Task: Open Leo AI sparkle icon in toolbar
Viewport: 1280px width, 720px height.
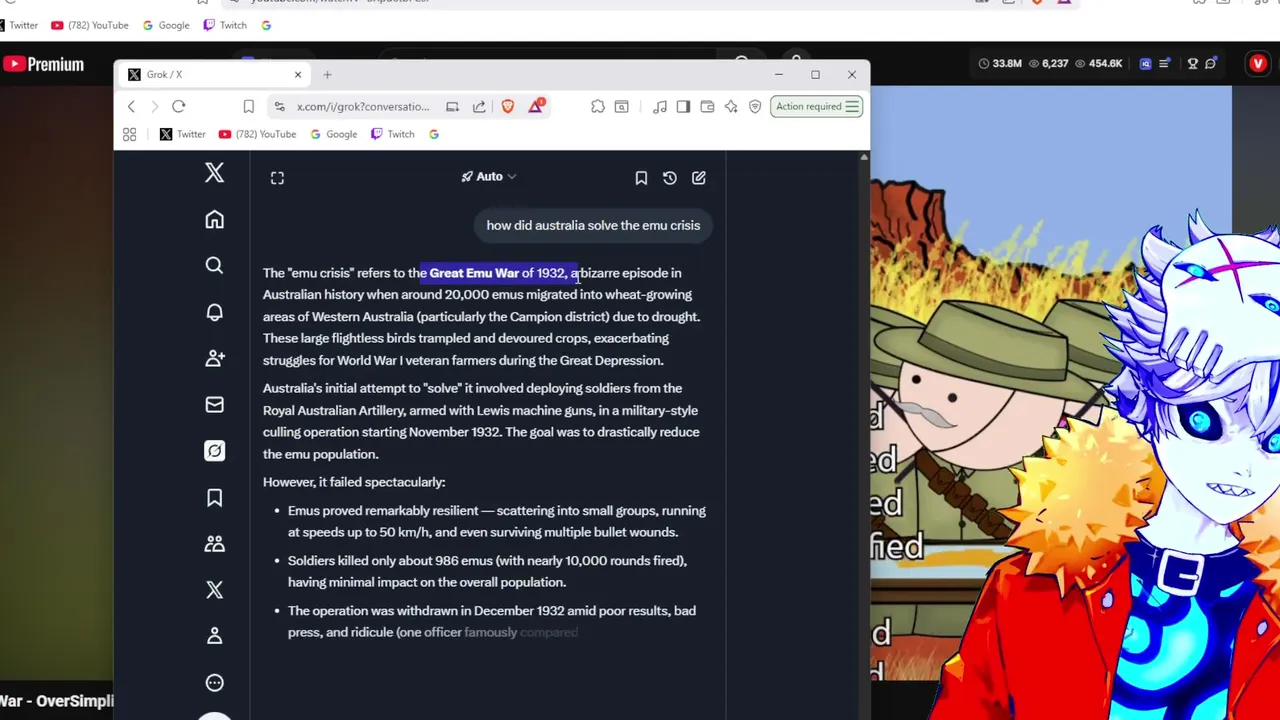Action: pos(731,107)
